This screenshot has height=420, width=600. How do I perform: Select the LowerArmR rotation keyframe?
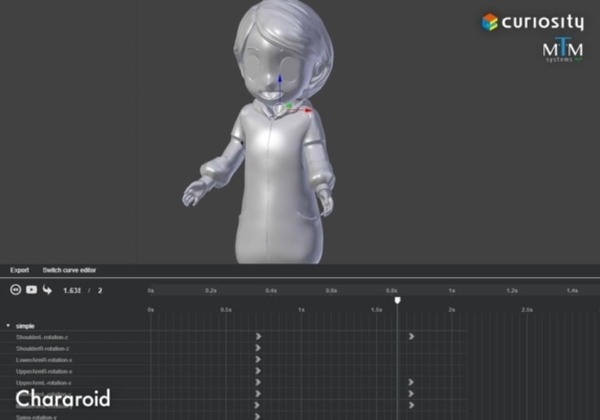[258, 360]
